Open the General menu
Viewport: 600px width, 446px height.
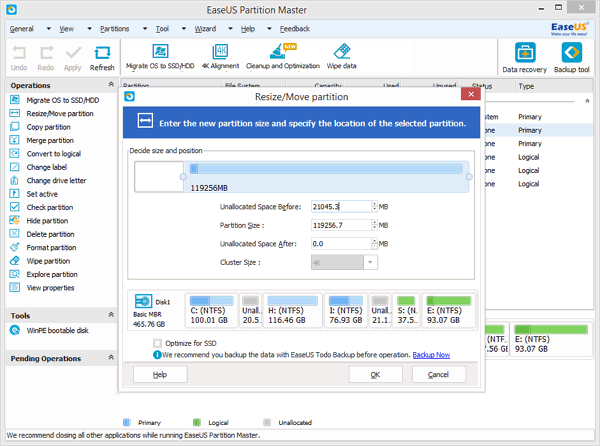21,29
